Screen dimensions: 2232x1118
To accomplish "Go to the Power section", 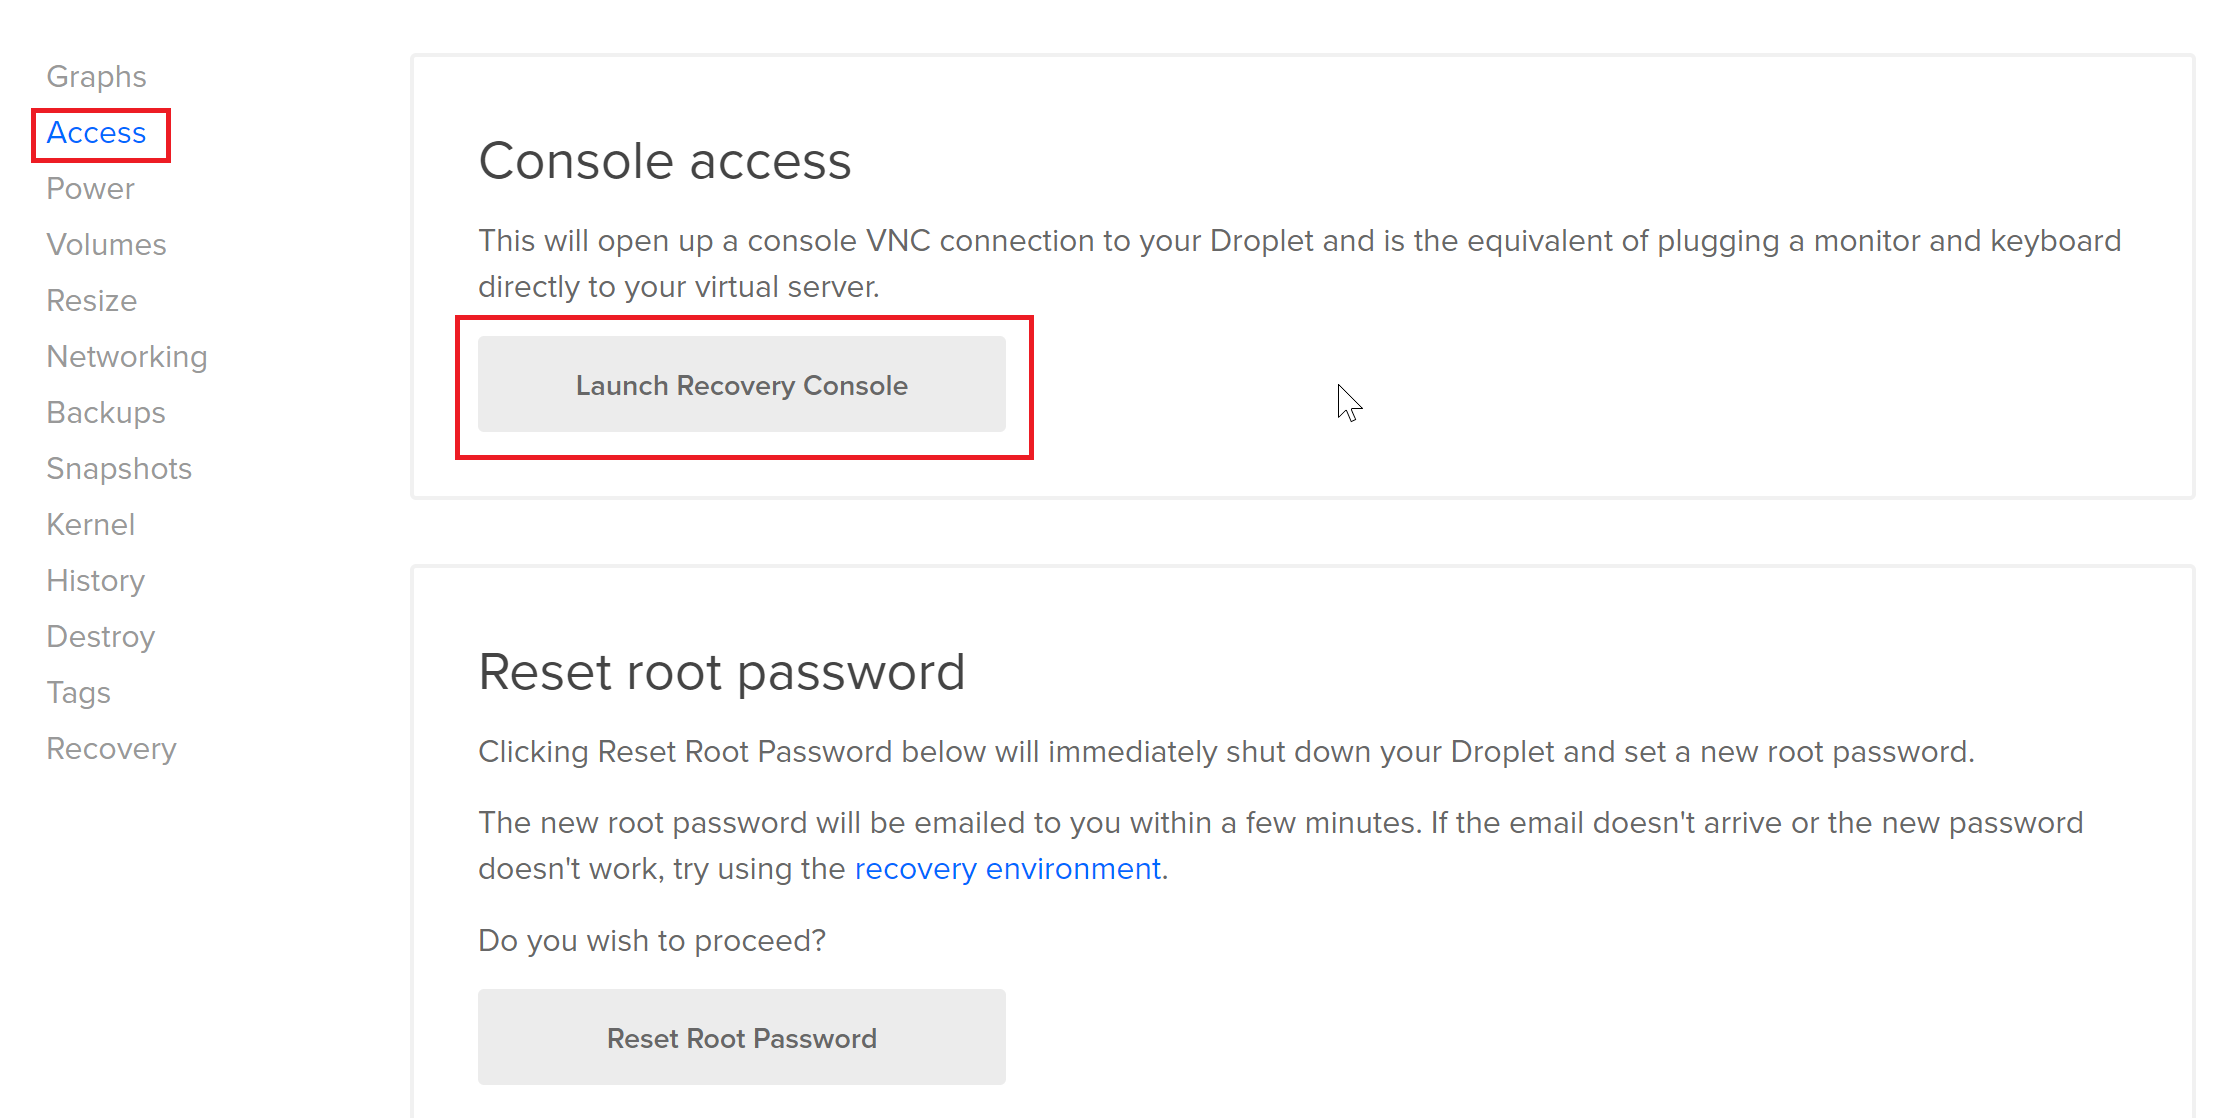I will pos(90,189).
